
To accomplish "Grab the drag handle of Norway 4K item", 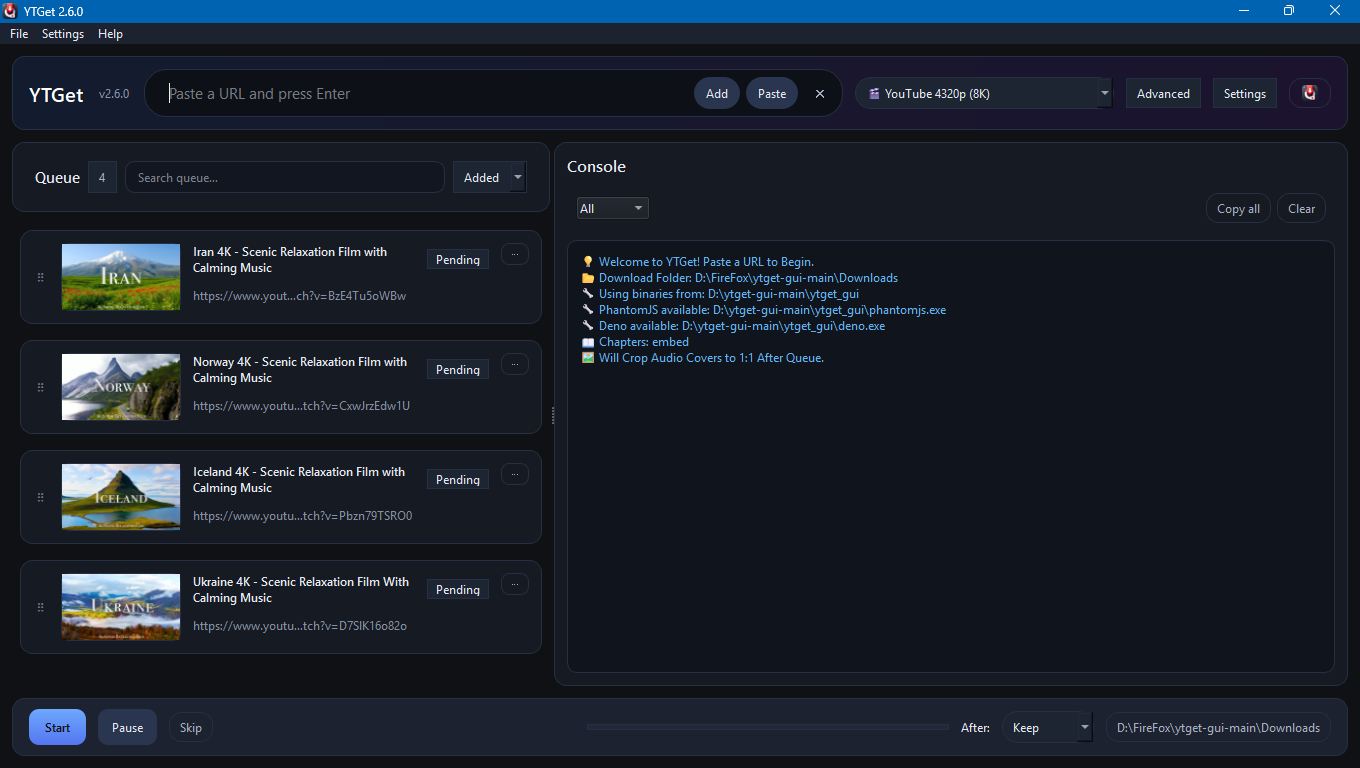I will [40, 387].
